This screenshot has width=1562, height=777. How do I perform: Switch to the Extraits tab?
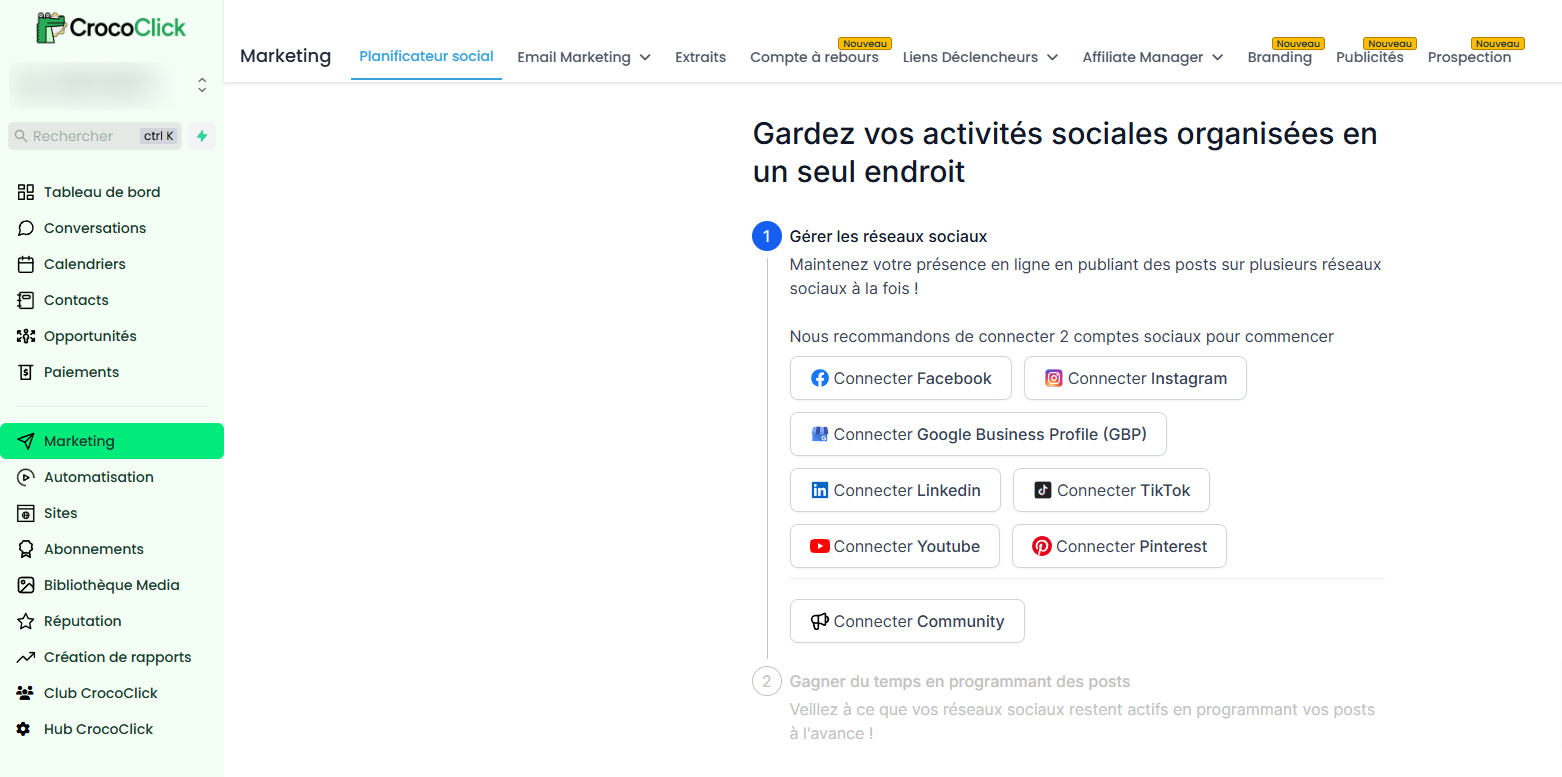pyautogui.click(x=700, y=57)
